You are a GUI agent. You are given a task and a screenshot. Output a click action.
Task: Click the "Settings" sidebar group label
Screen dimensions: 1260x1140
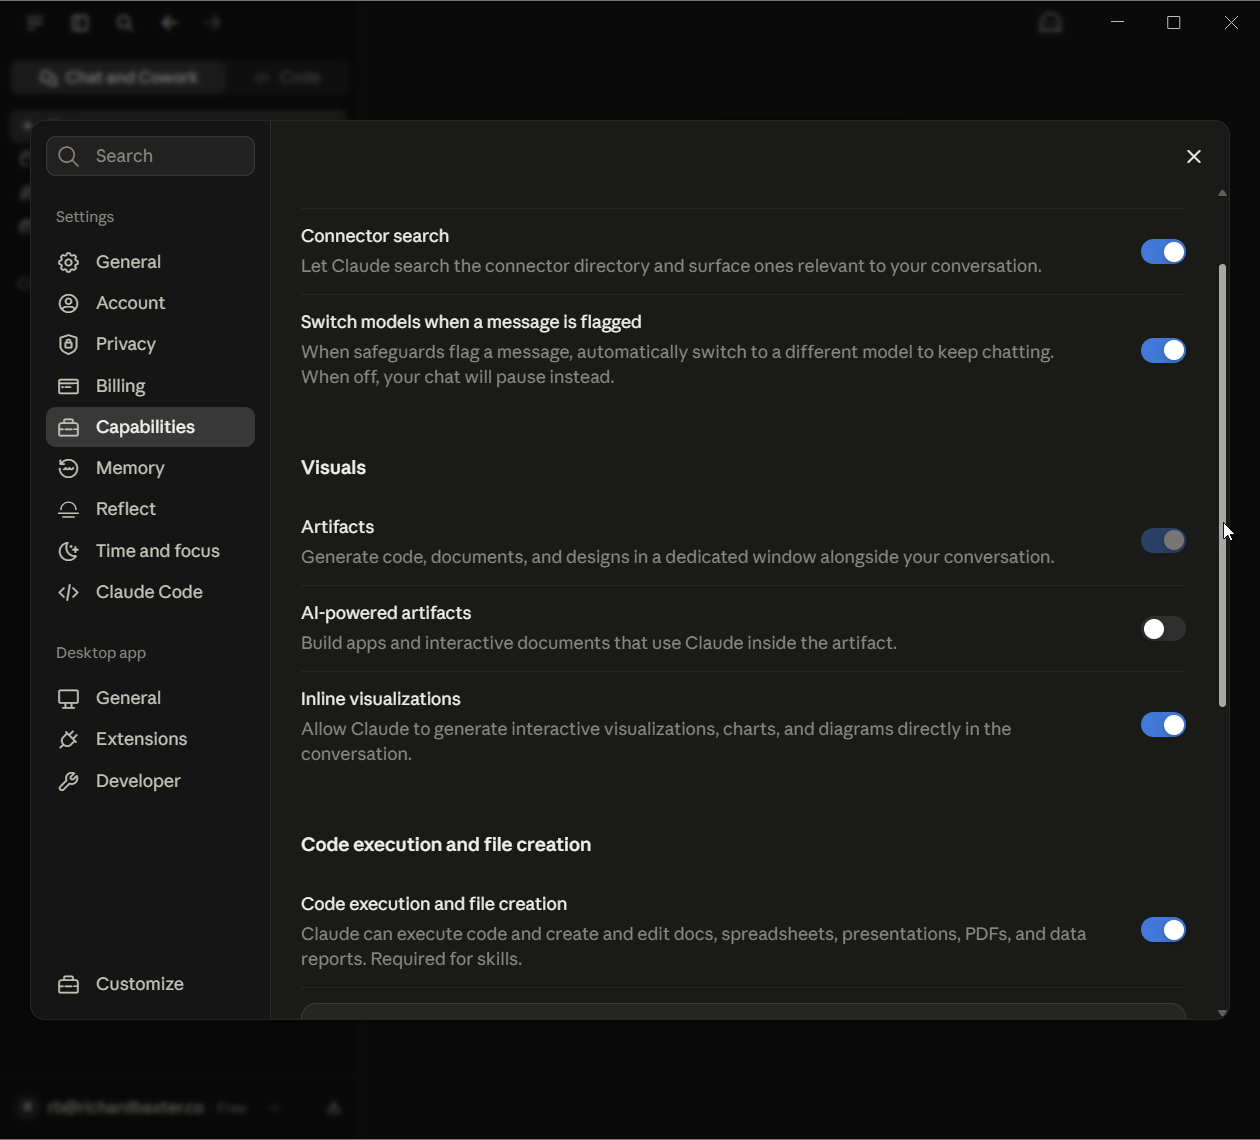(85, 217)
